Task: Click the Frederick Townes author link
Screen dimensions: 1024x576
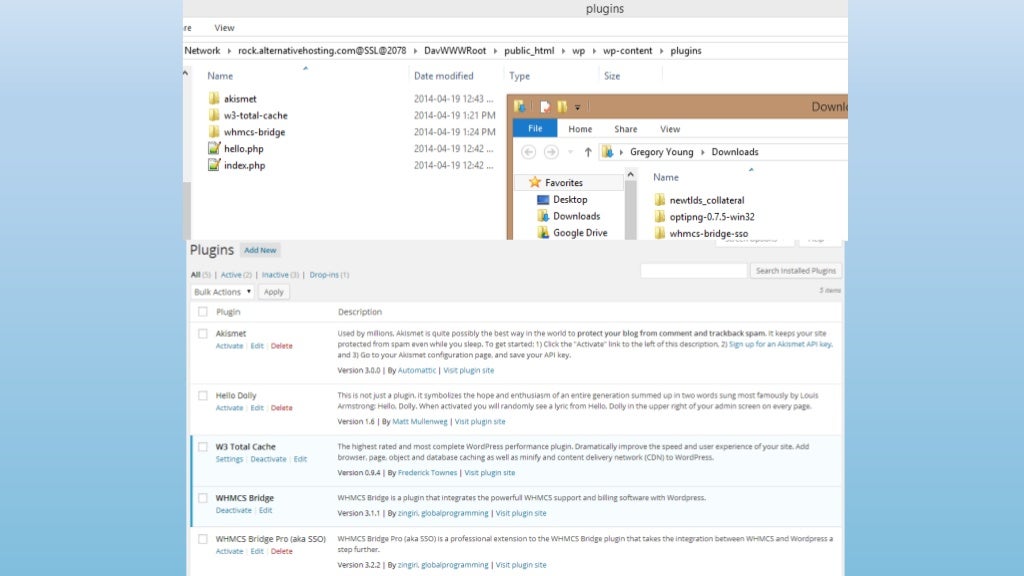Action: click(427, 473)
